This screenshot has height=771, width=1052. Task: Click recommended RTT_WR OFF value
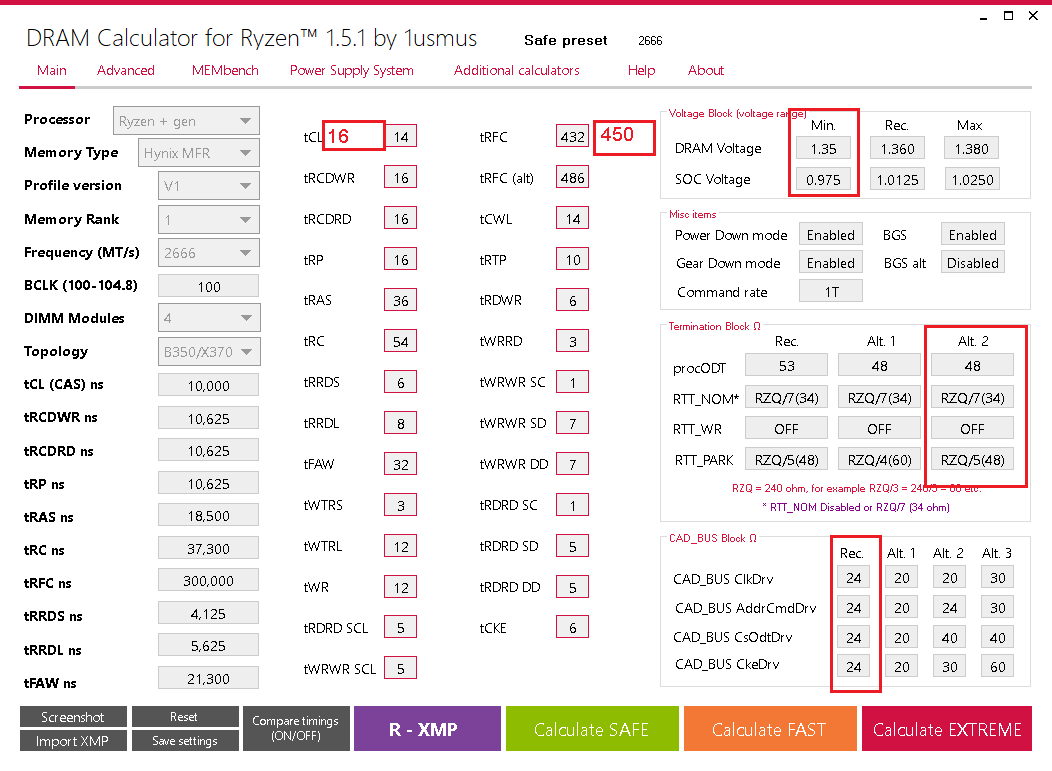(x=786, y=429)
